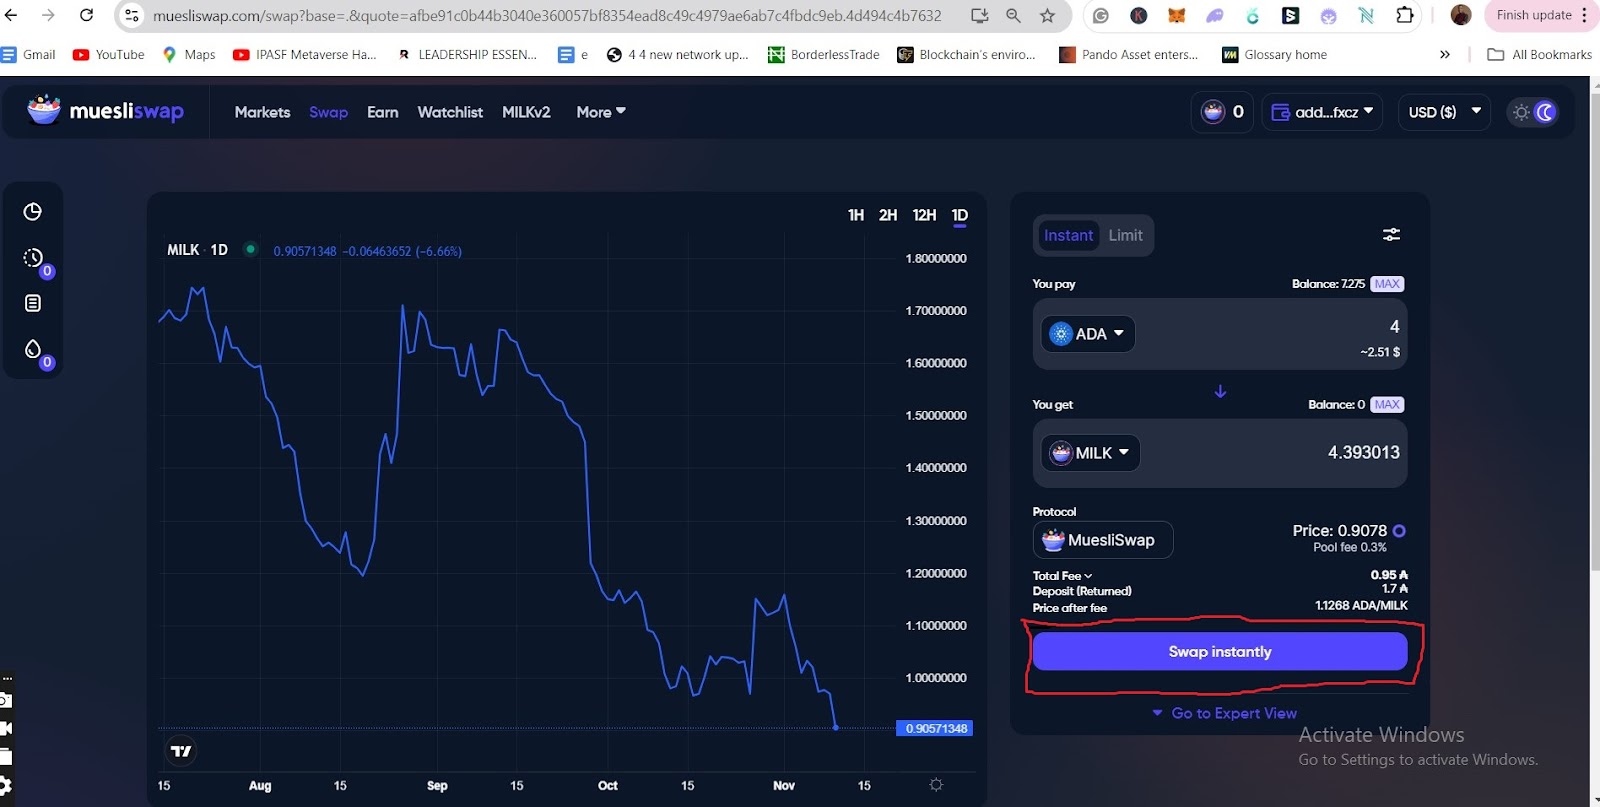Open the portfolio pie chart sidebar icon
1600x807 pixels.
33,212
